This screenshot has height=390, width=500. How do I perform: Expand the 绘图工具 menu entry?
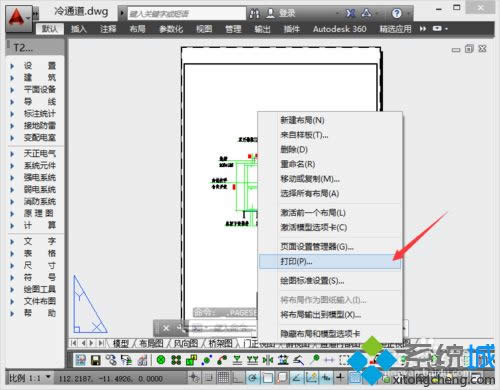click(12, 290)
